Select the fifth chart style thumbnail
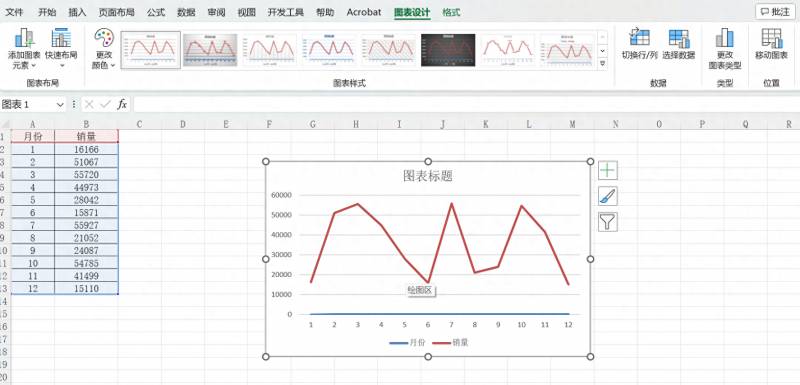Screen dimensions: 800x385 [x=389, y=50]
